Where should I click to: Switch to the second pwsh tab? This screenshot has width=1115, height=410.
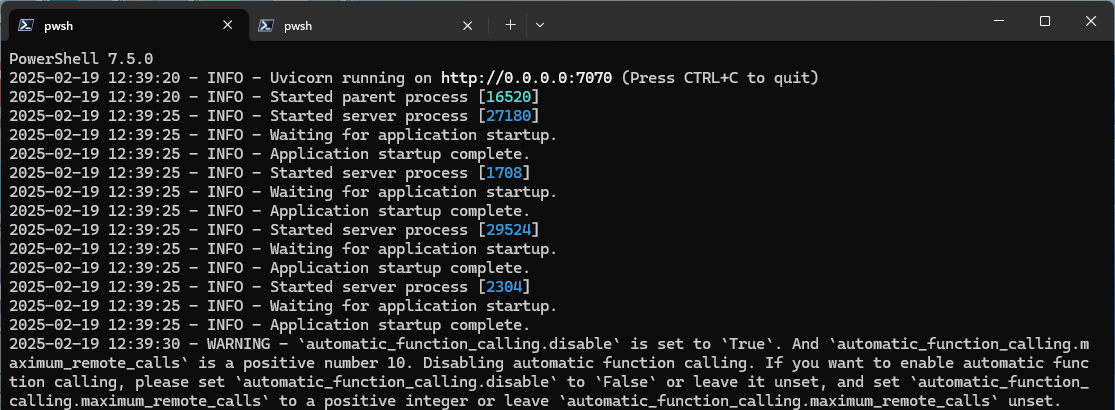pos(360,25)
